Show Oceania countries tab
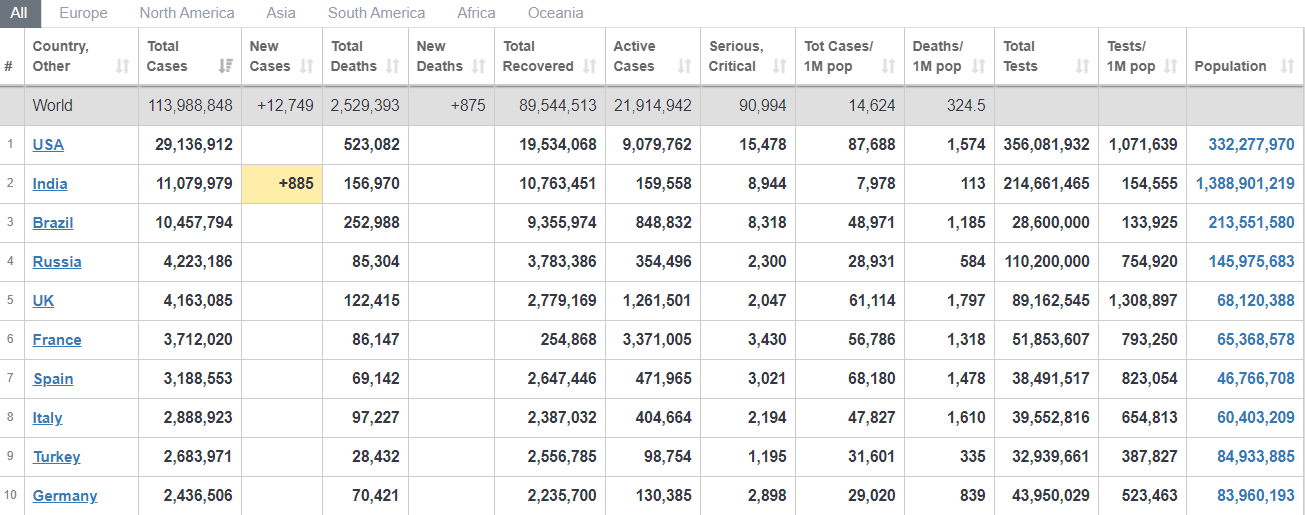The width and height of the screenshot is (1305, 515). click(555, 13)
